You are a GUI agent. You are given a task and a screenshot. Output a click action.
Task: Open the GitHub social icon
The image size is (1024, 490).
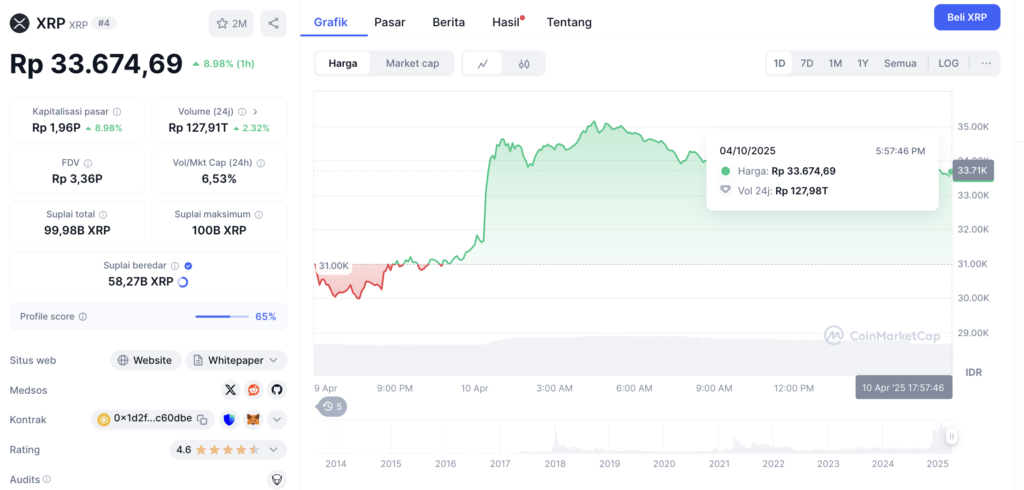[277, 390]
